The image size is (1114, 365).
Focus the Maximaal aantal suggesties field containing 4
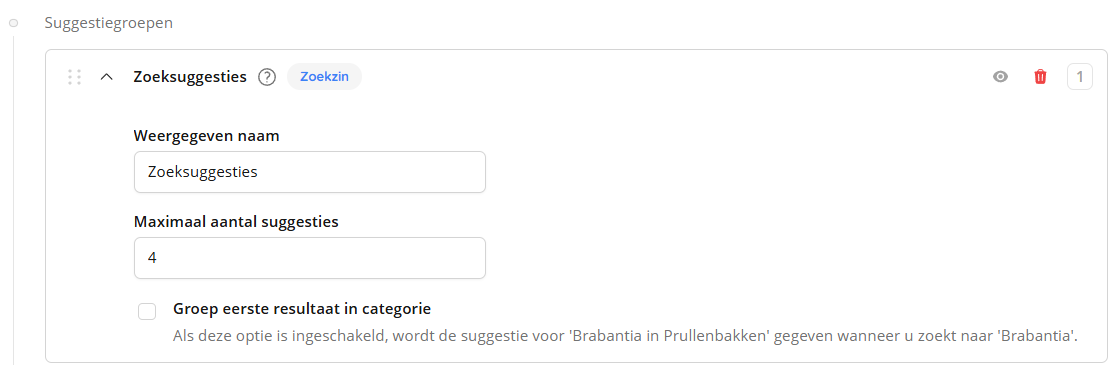tap(310, 258)
